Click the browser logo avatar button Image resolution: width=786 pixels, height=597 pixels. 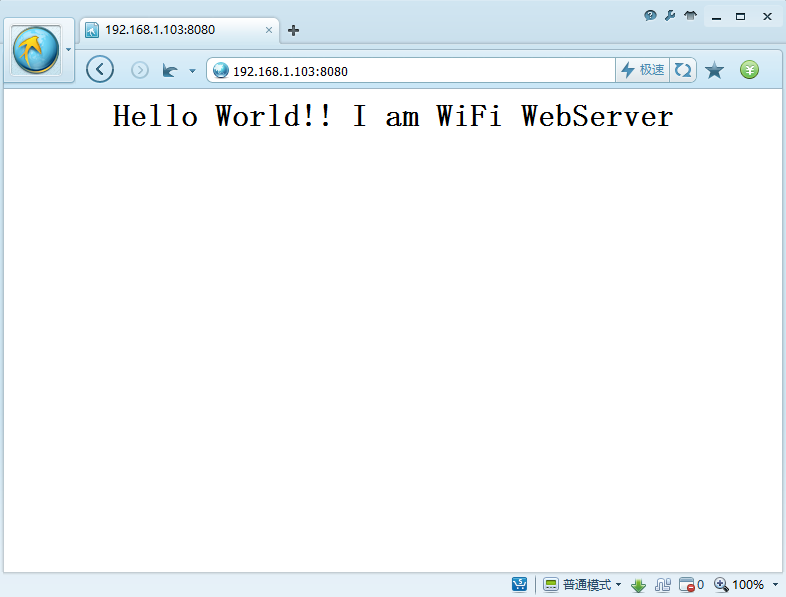(x=36, y=50)
